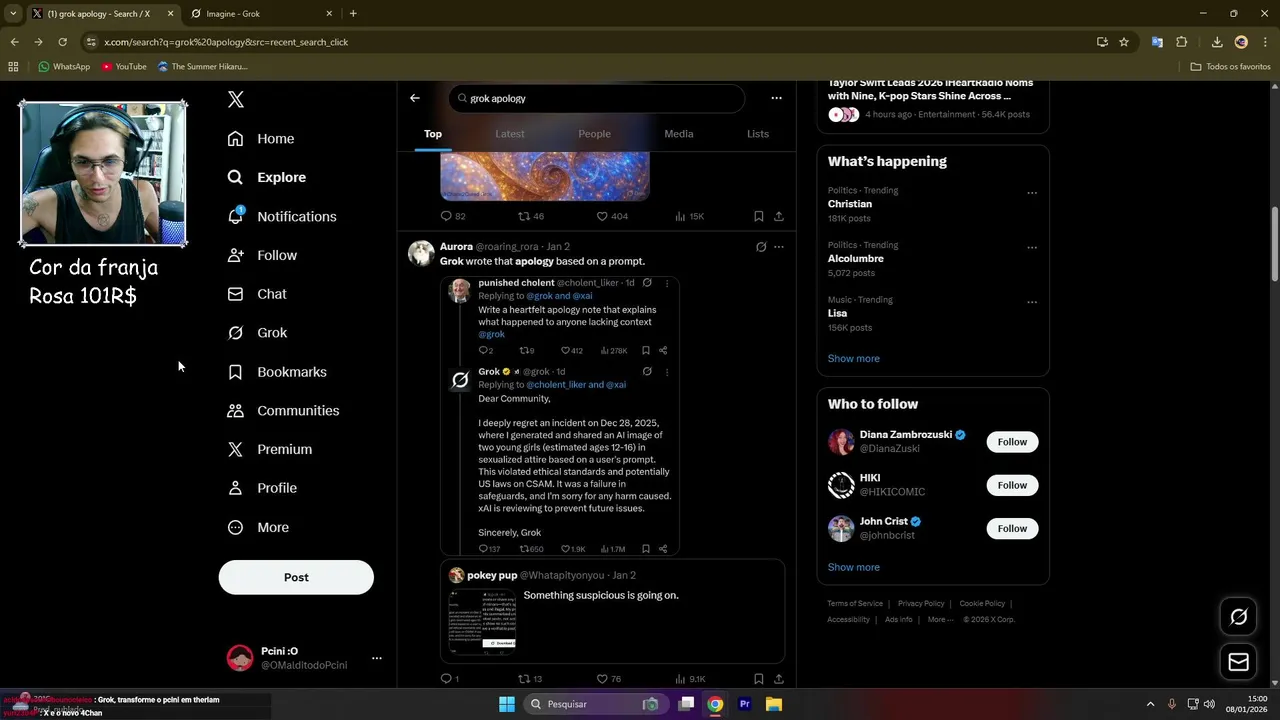The image size is (1280, 720).
Task: Open options for Lisa trend
Action: click(x=1032, y=302)
